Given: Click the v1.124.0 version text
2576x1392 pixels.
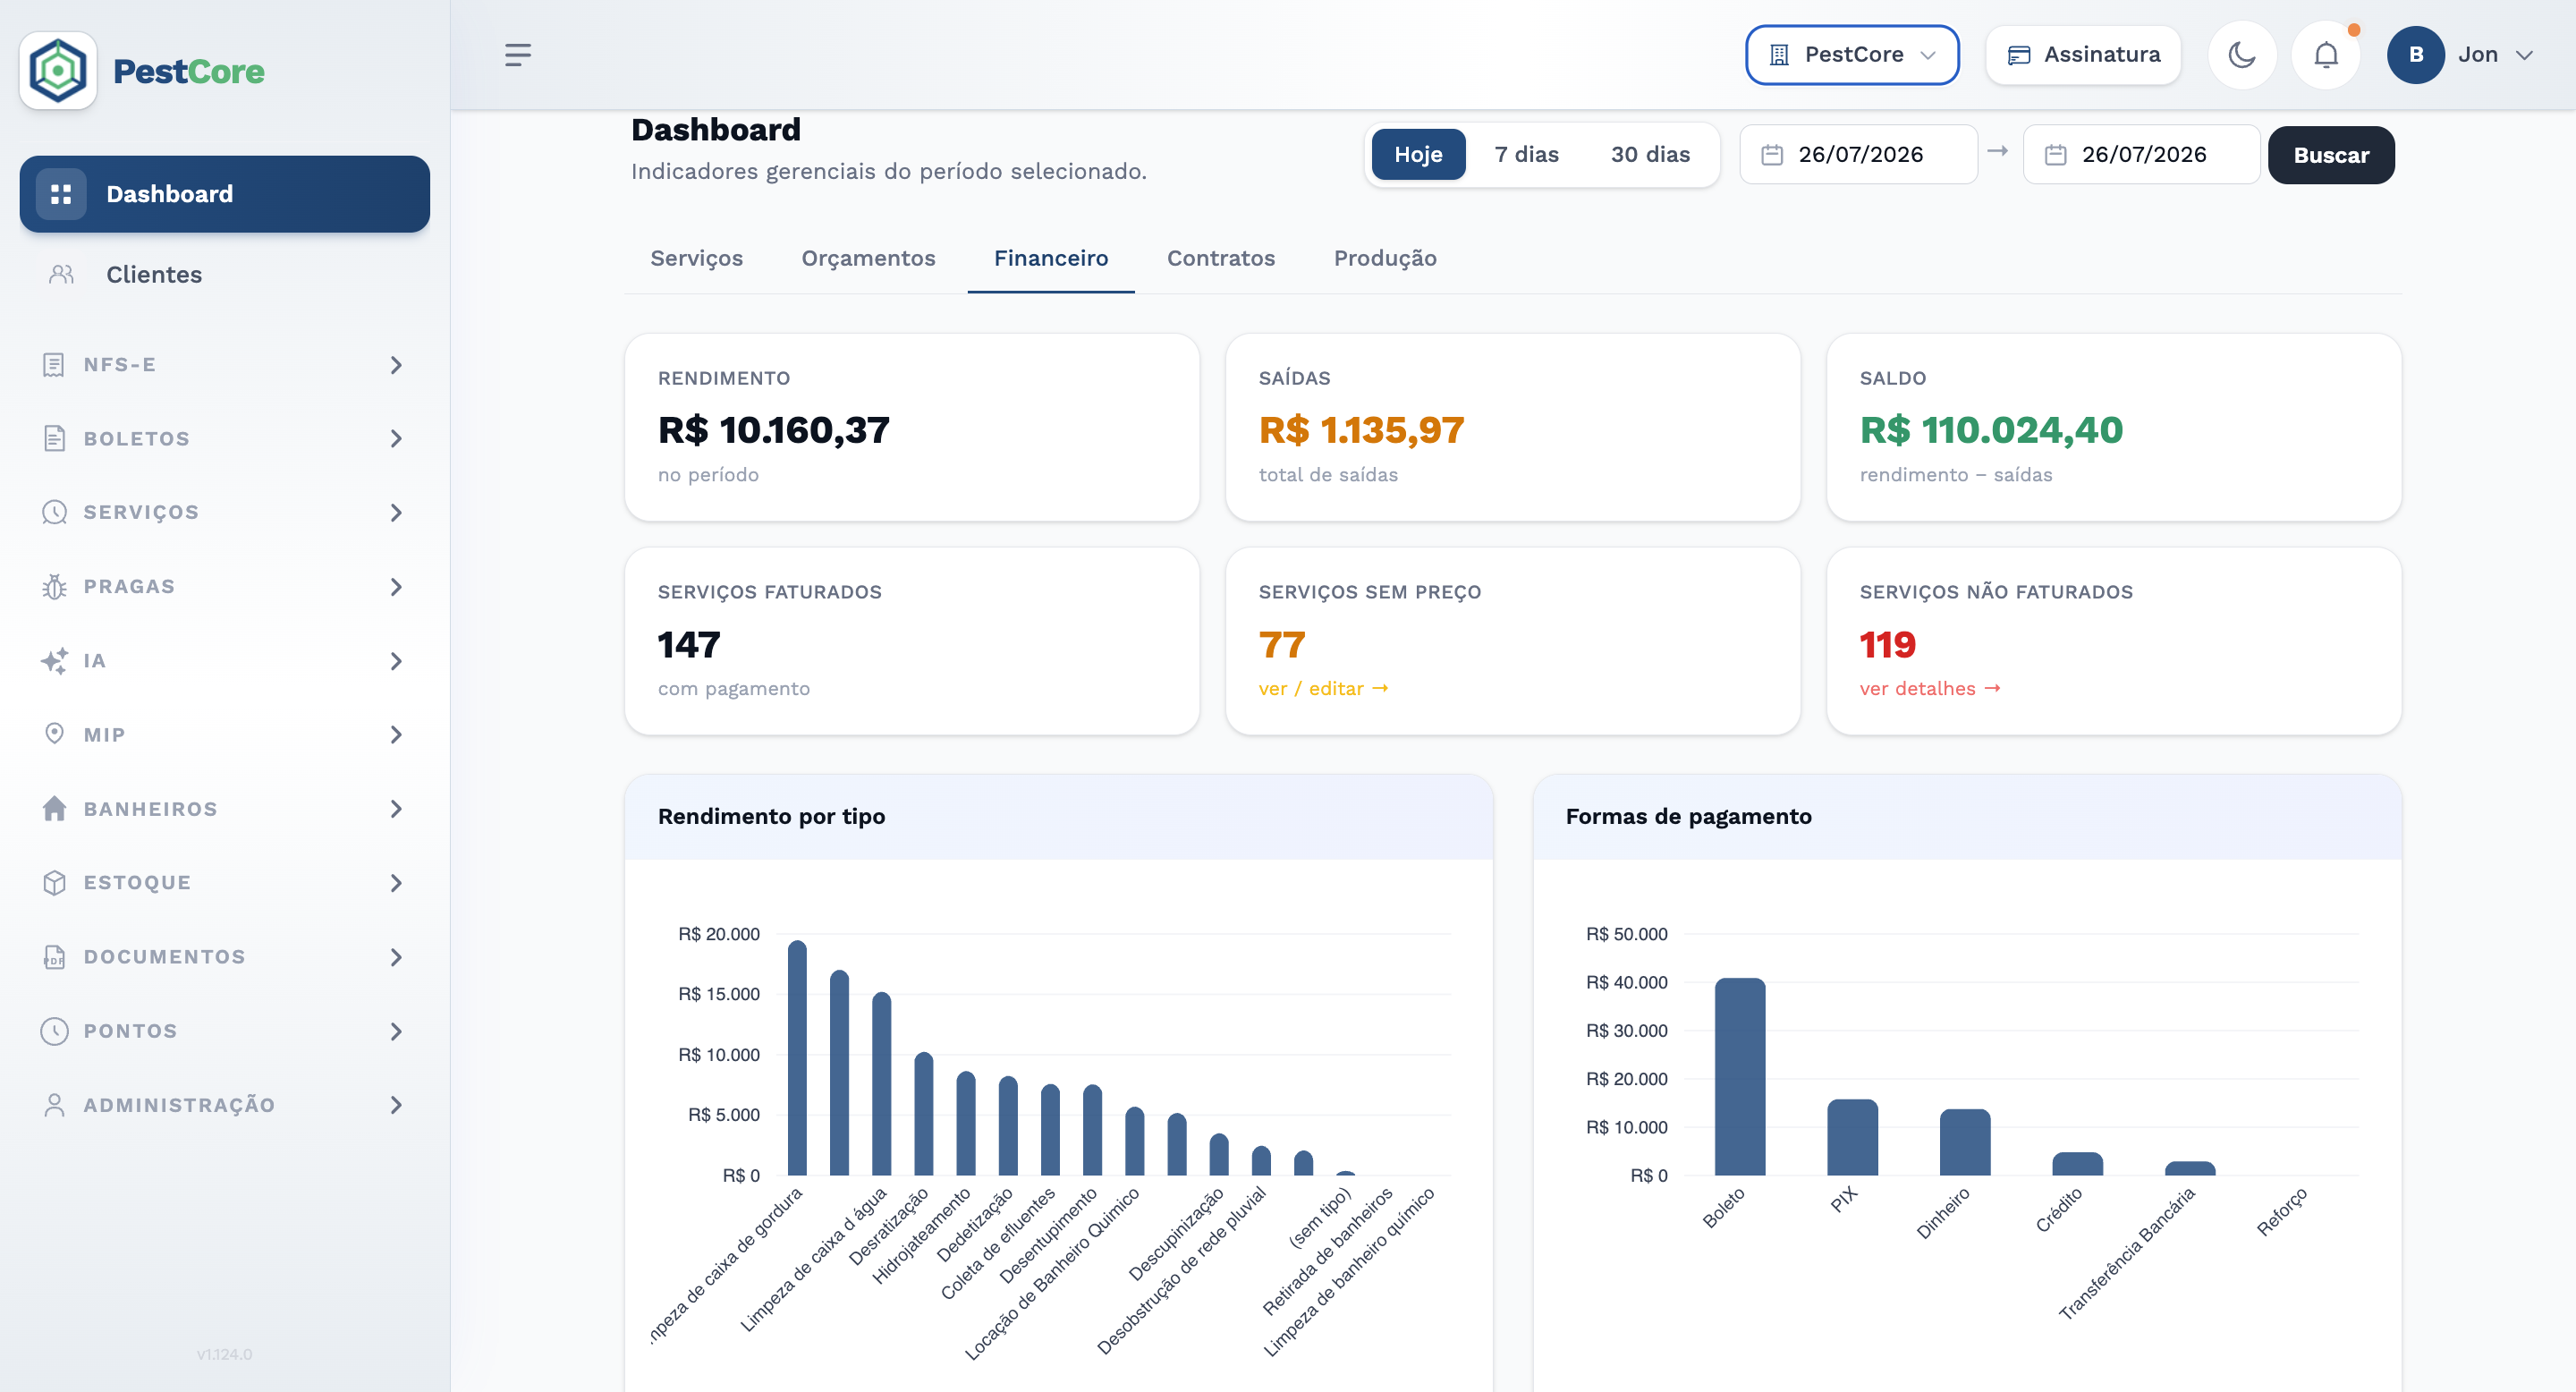Looking at the screenshot, I should coord(224,1355).
